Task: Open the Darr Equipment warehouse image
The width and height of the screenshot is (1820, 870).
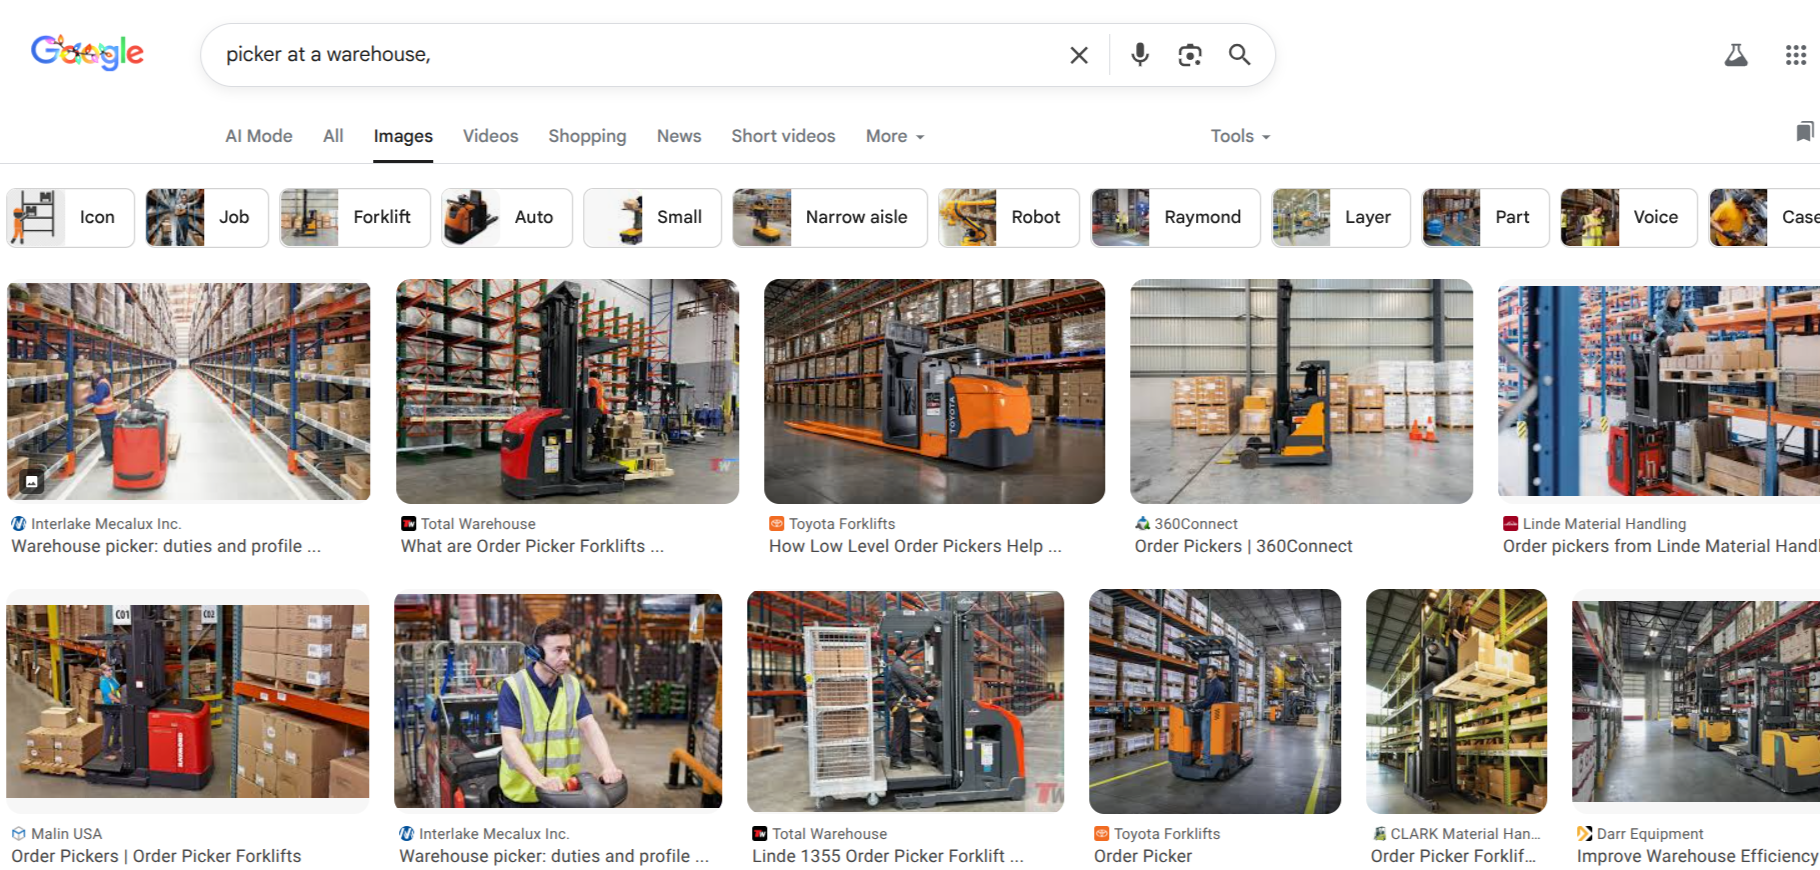Action: coord(1696,701)
